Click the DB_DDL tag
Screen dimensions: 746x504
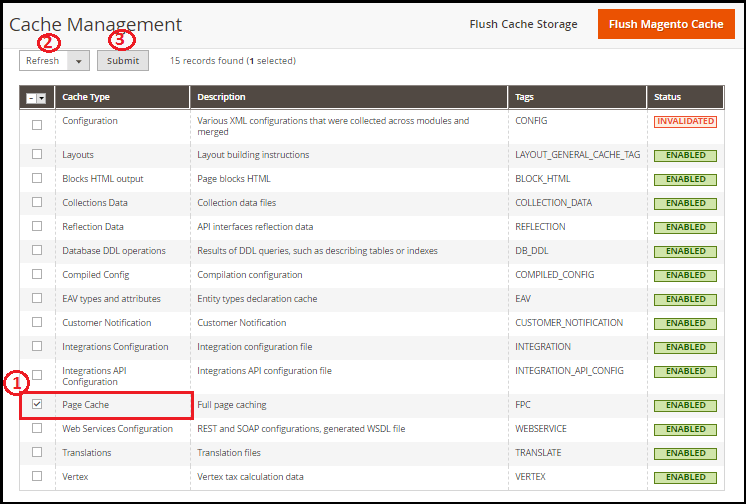click(x=531, y=251)
